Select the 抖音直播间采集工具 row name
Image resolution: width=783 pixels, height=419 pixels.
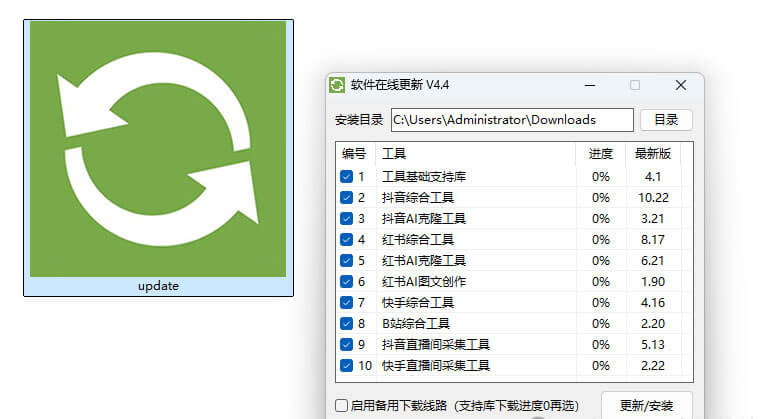pyautogui.click(x=436, y=345)
